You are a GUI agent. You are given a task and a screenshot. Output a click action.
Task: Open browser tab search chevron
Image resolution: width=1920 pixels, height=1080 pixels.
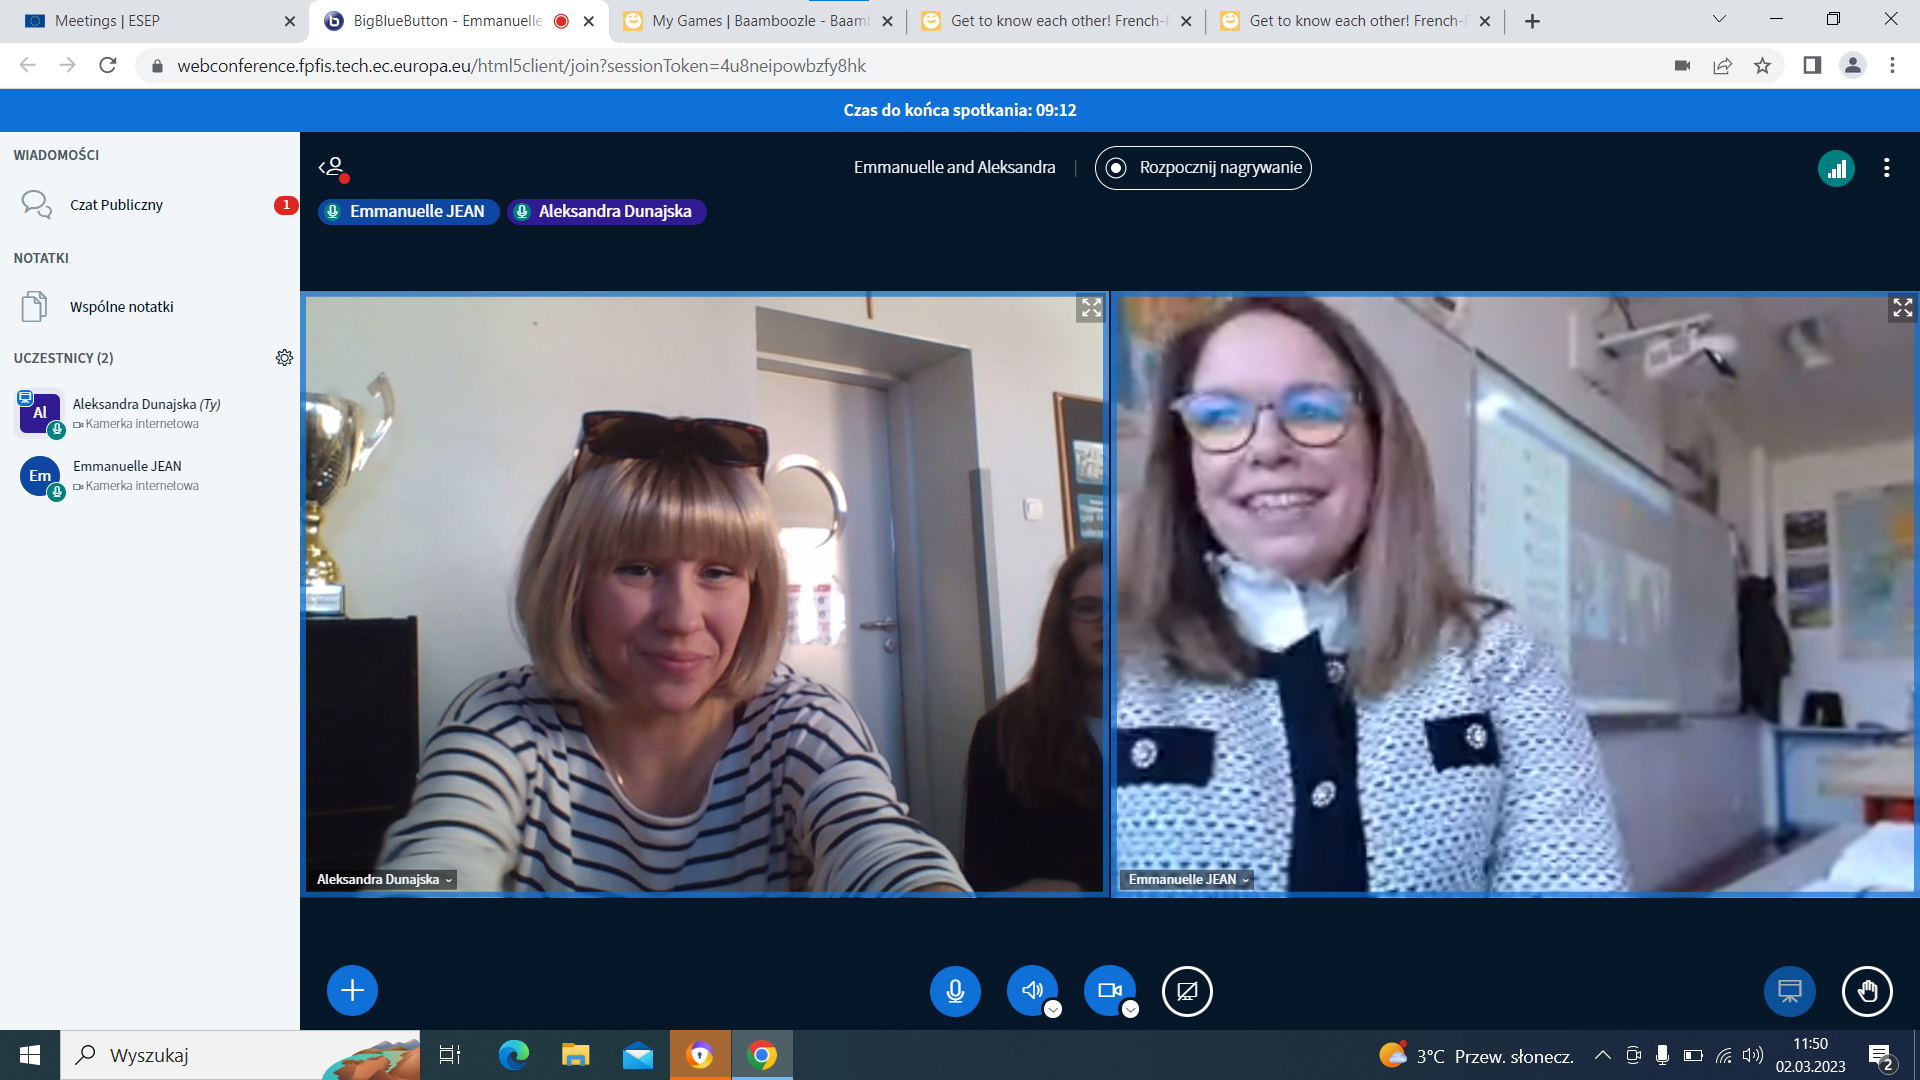point(1719,19)
